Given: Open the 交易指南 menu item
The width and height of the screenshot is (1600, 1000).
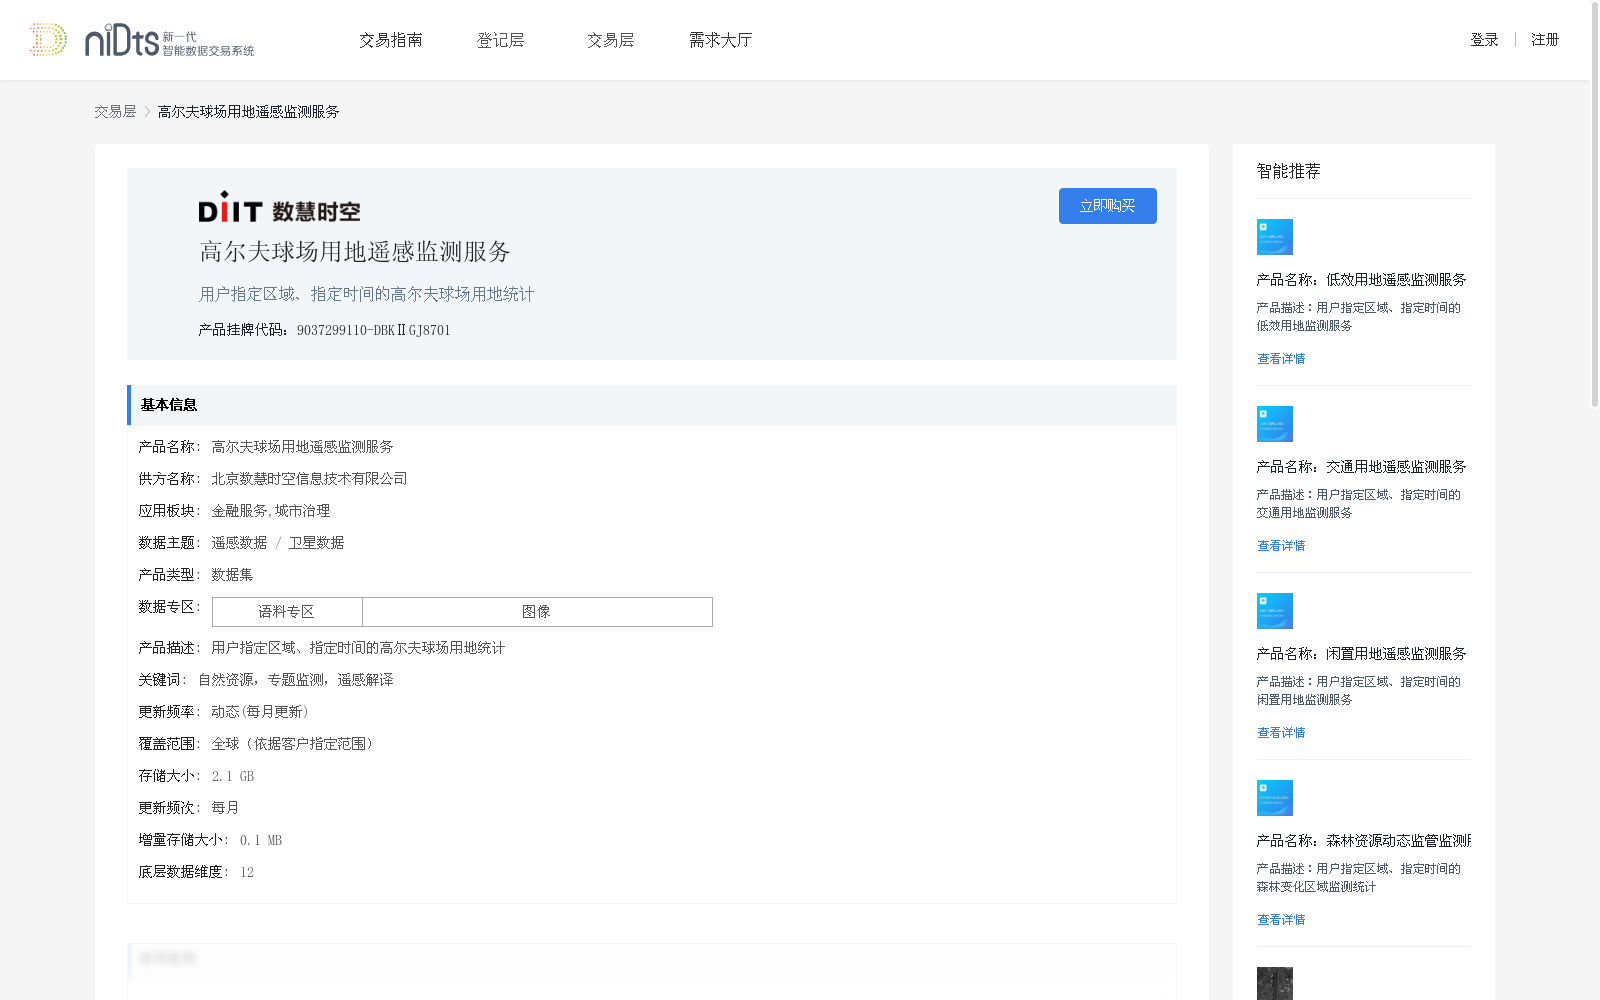Looking at the screenshot, I should (x=391, y=40).
